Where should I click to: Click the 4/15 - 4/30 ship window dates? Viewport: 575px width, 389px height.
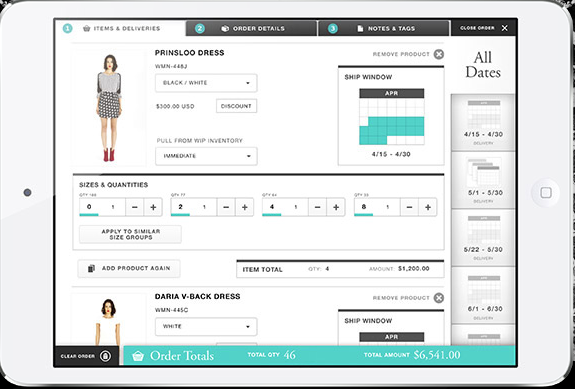point(391,154)
